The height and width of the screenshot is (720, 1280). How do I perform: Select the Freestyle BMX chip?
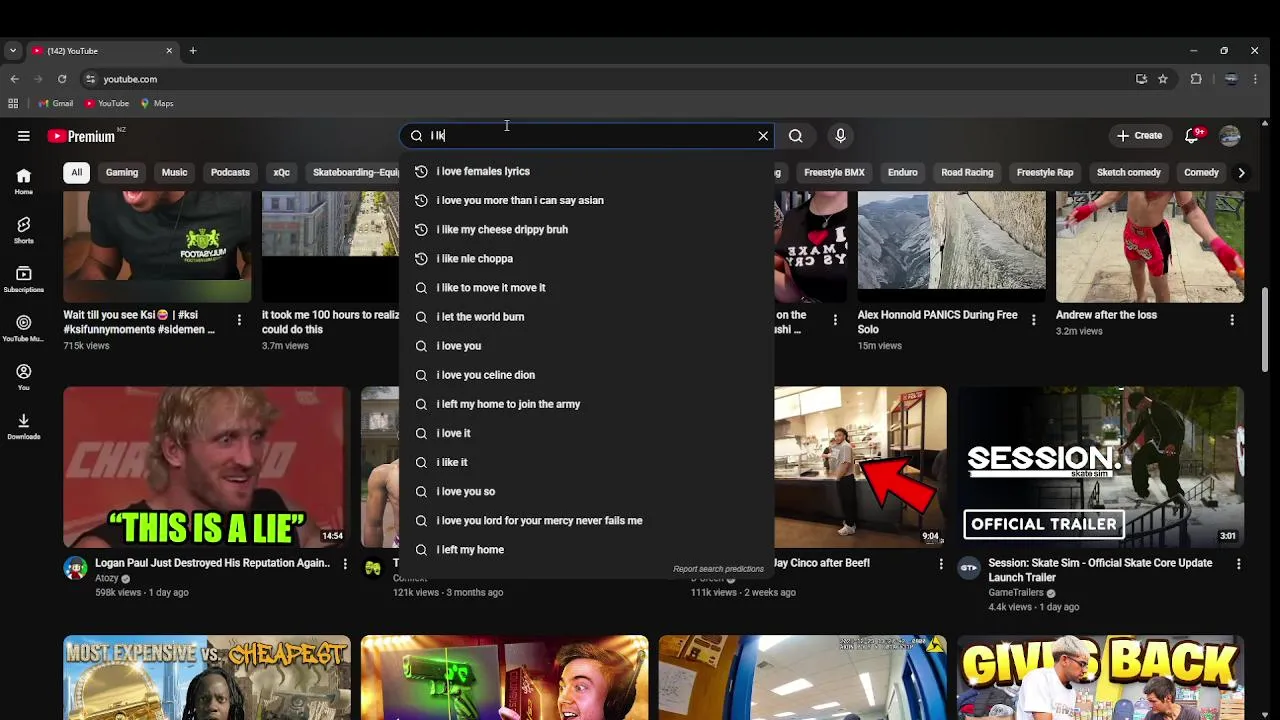pyautogui.click(x=834, y=172)
